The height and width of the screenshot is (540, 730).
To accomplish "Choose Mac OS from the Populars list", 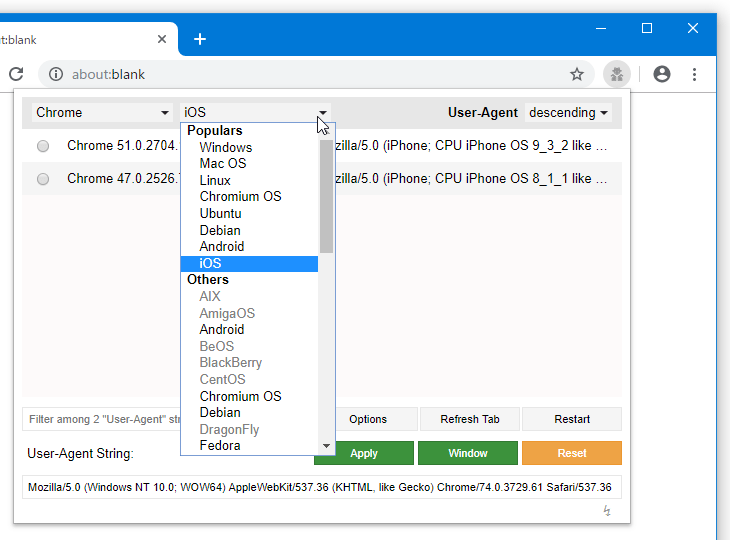I will point(249,164).
